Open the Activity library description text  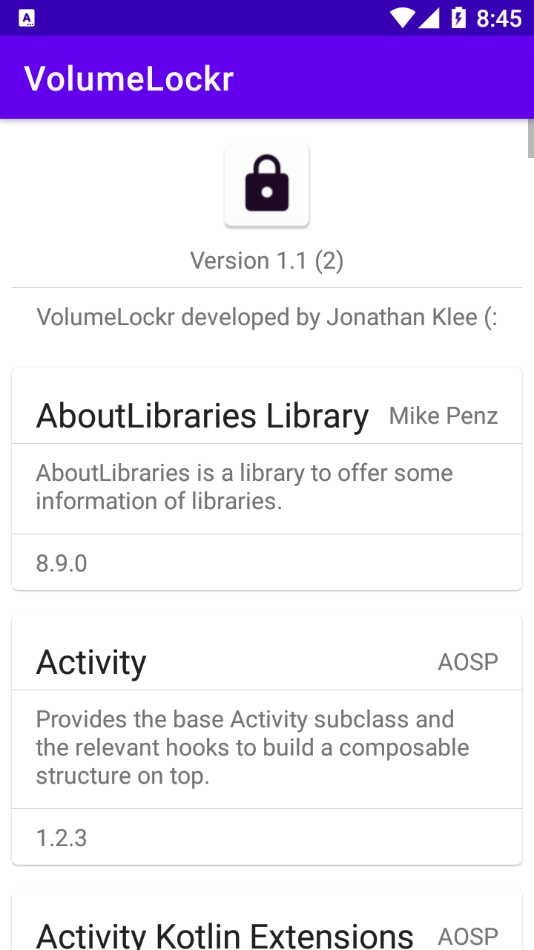pos(253,748)
